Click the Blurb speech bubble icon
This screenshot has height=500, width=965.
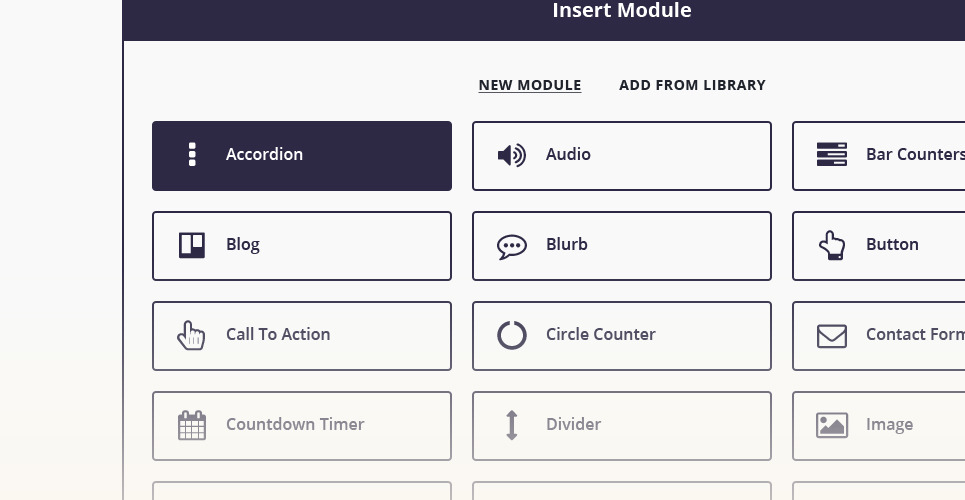coord(511,246)
